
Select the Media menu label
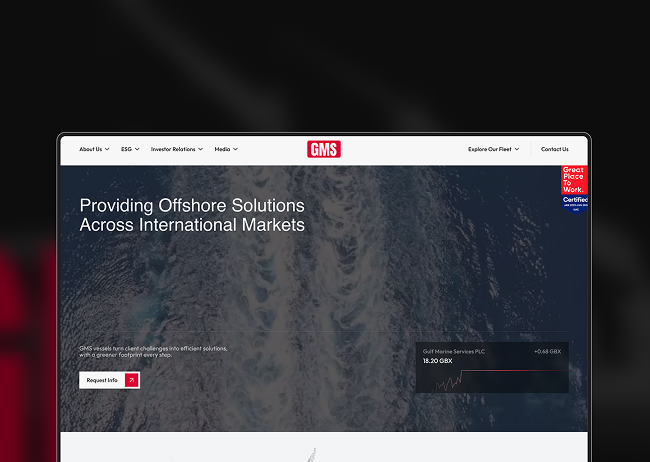[222, 149]
